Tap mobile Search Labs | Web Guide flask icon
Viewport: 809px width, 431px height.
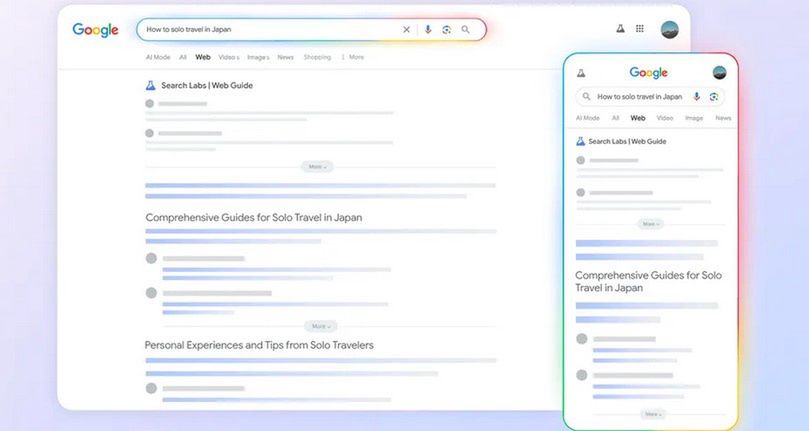(580, 141)
